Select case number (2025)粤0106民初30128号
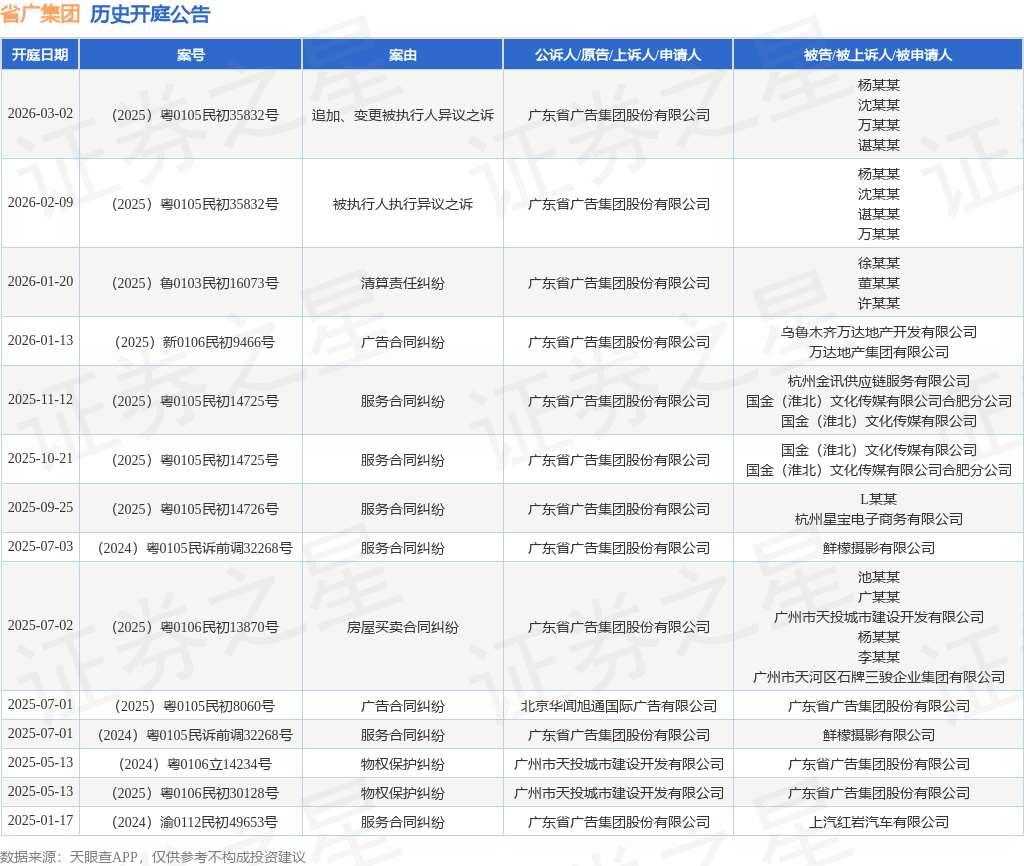1024x866 pixels. (195, 794)
